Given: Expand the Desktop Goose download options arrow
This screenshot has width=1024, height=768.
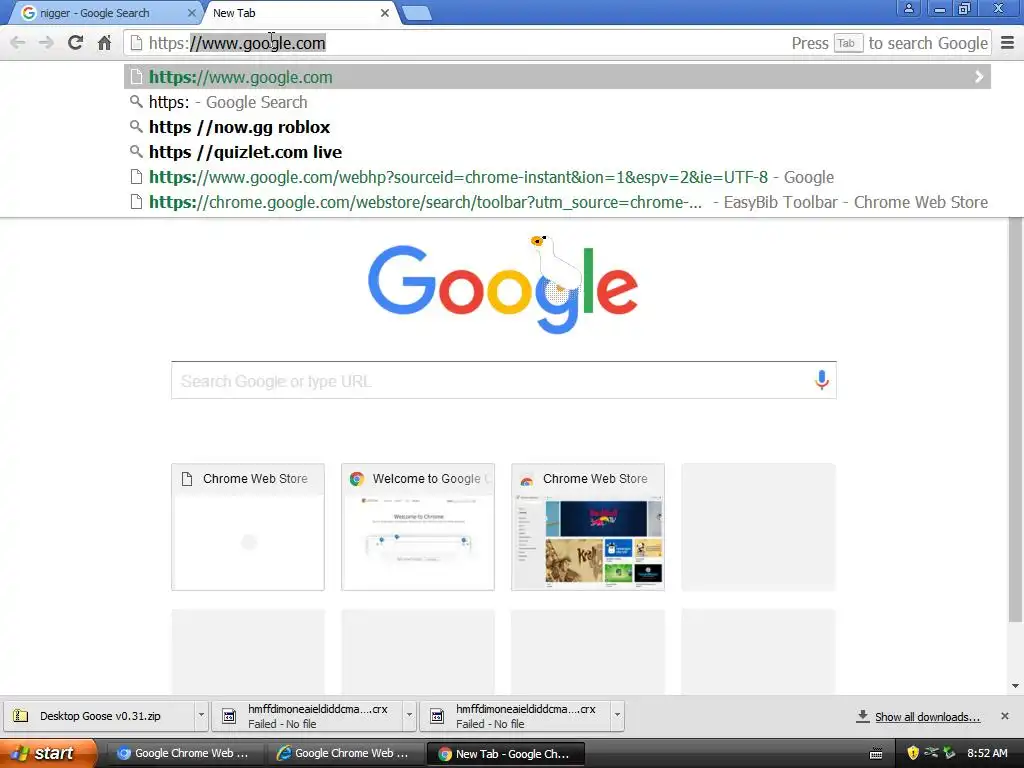Looking at the screenshot, I should pyautogui.click(x=201, y=715).
